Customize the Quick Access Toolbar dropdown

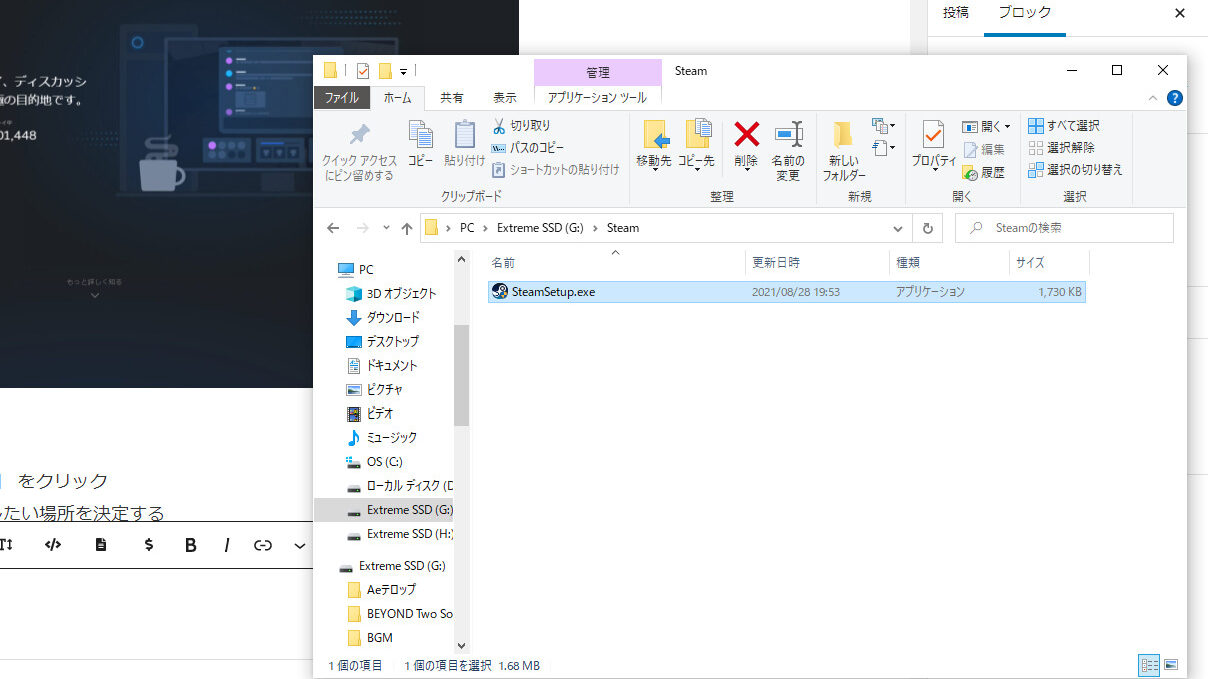[x=403, y=71]
